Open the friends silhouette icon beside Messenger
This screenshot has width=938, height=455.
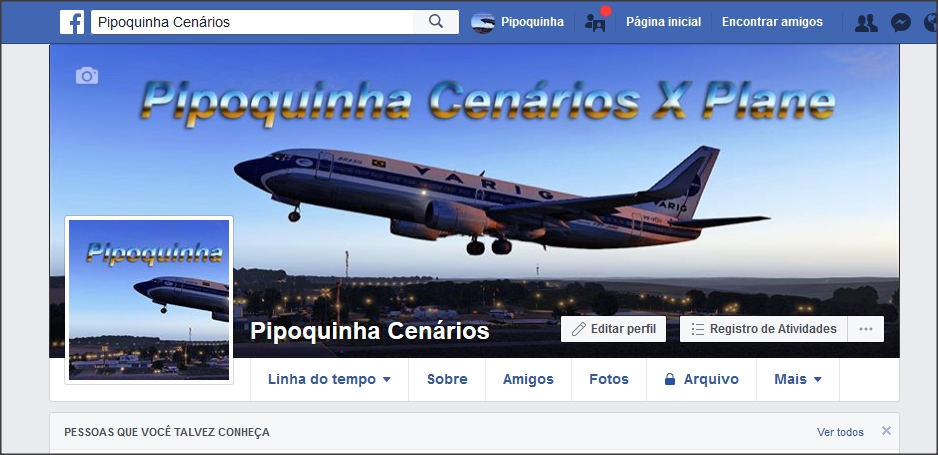coord(866,23)
